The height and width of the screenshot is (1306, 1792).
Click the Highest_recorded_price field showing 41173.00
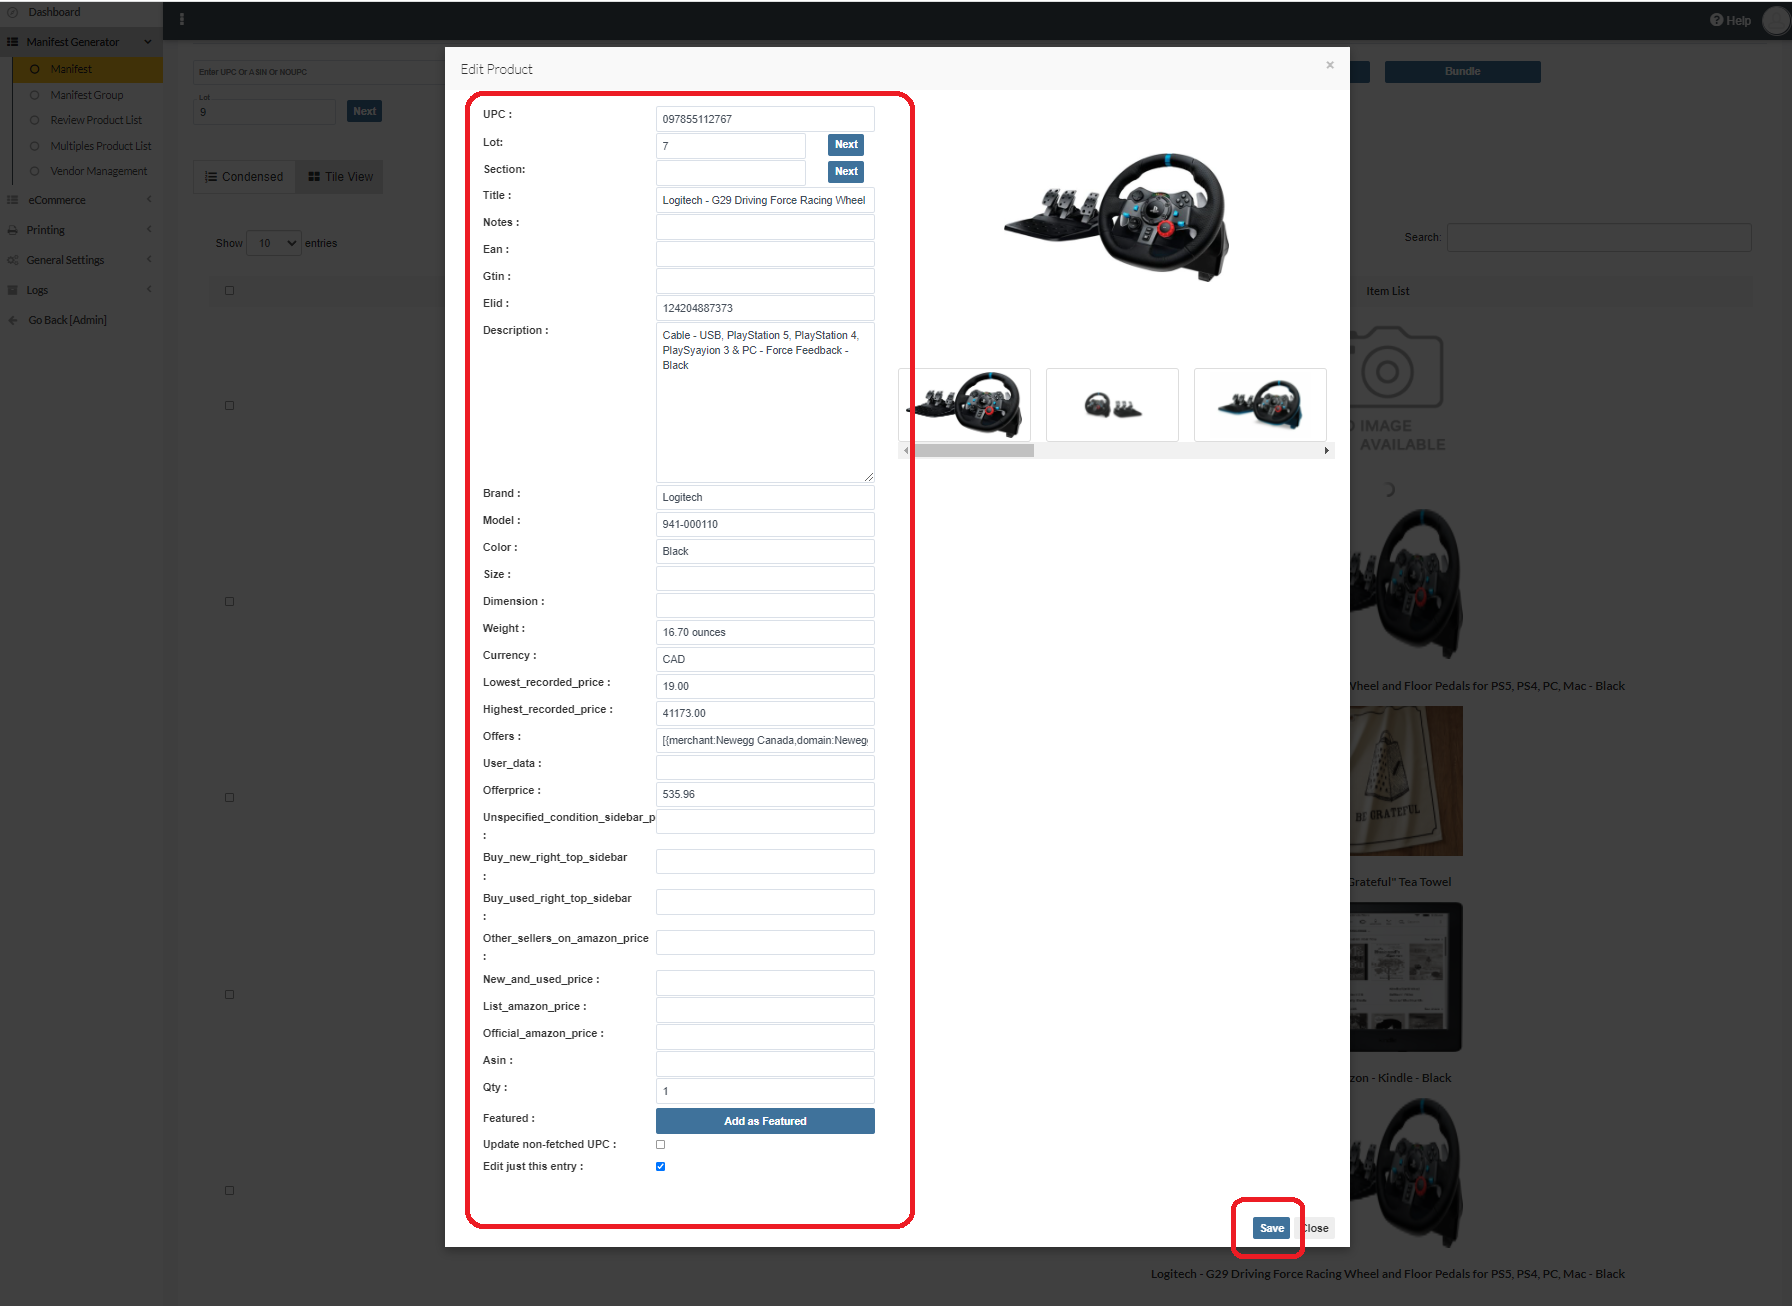(765, 713)
